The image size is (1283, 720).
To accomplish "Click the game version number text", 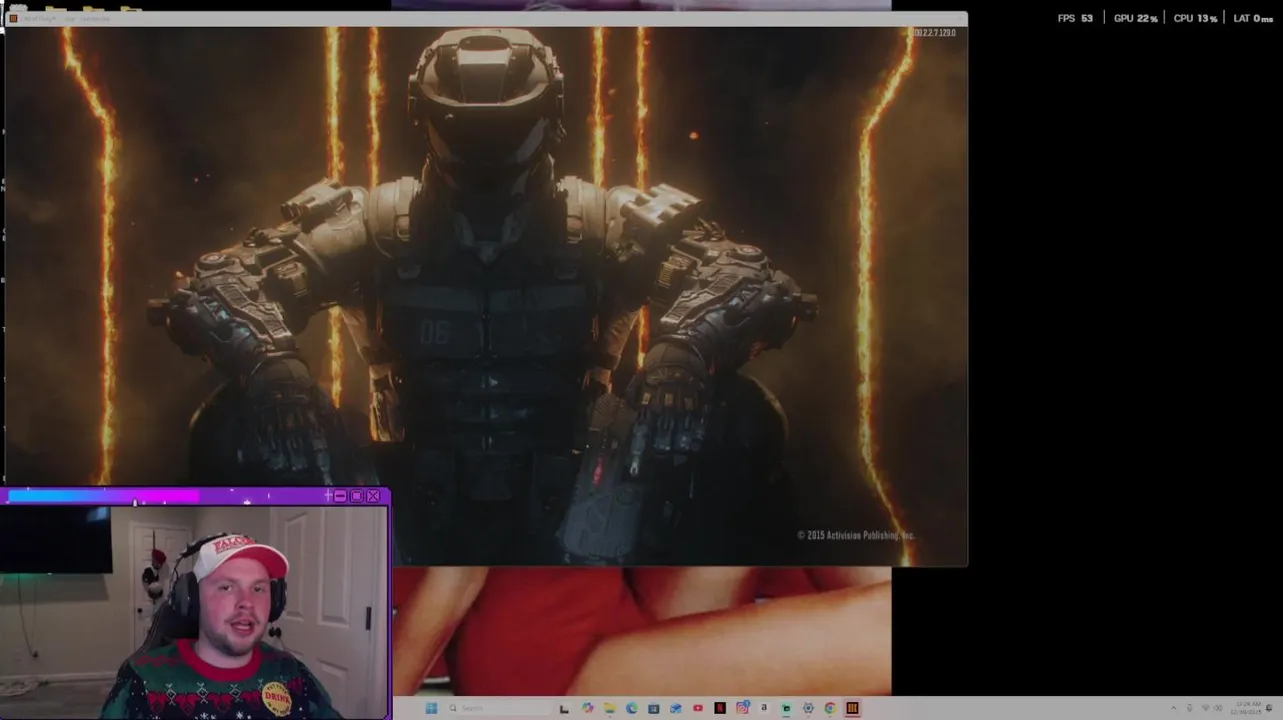I will (934, 33).
